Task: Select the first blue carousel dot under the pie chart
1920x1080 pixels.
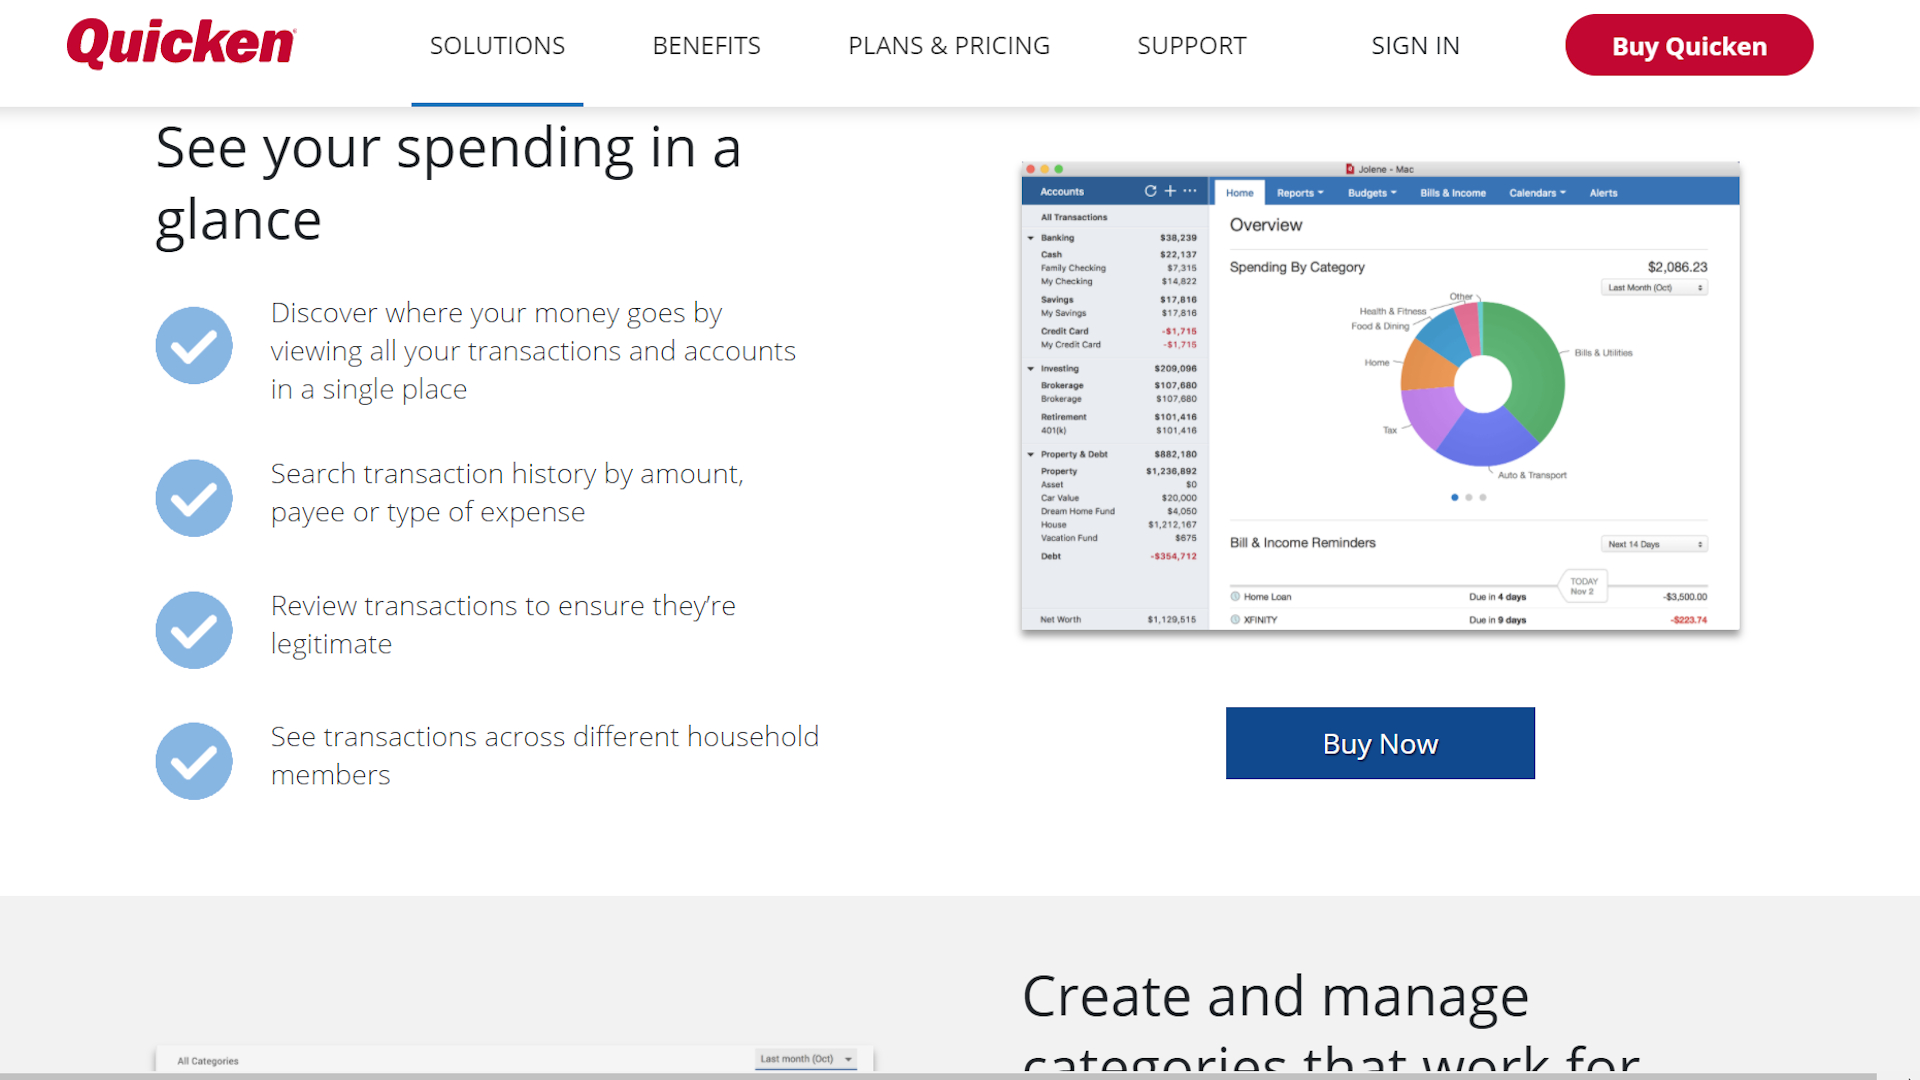Action: pos(1454,497)
